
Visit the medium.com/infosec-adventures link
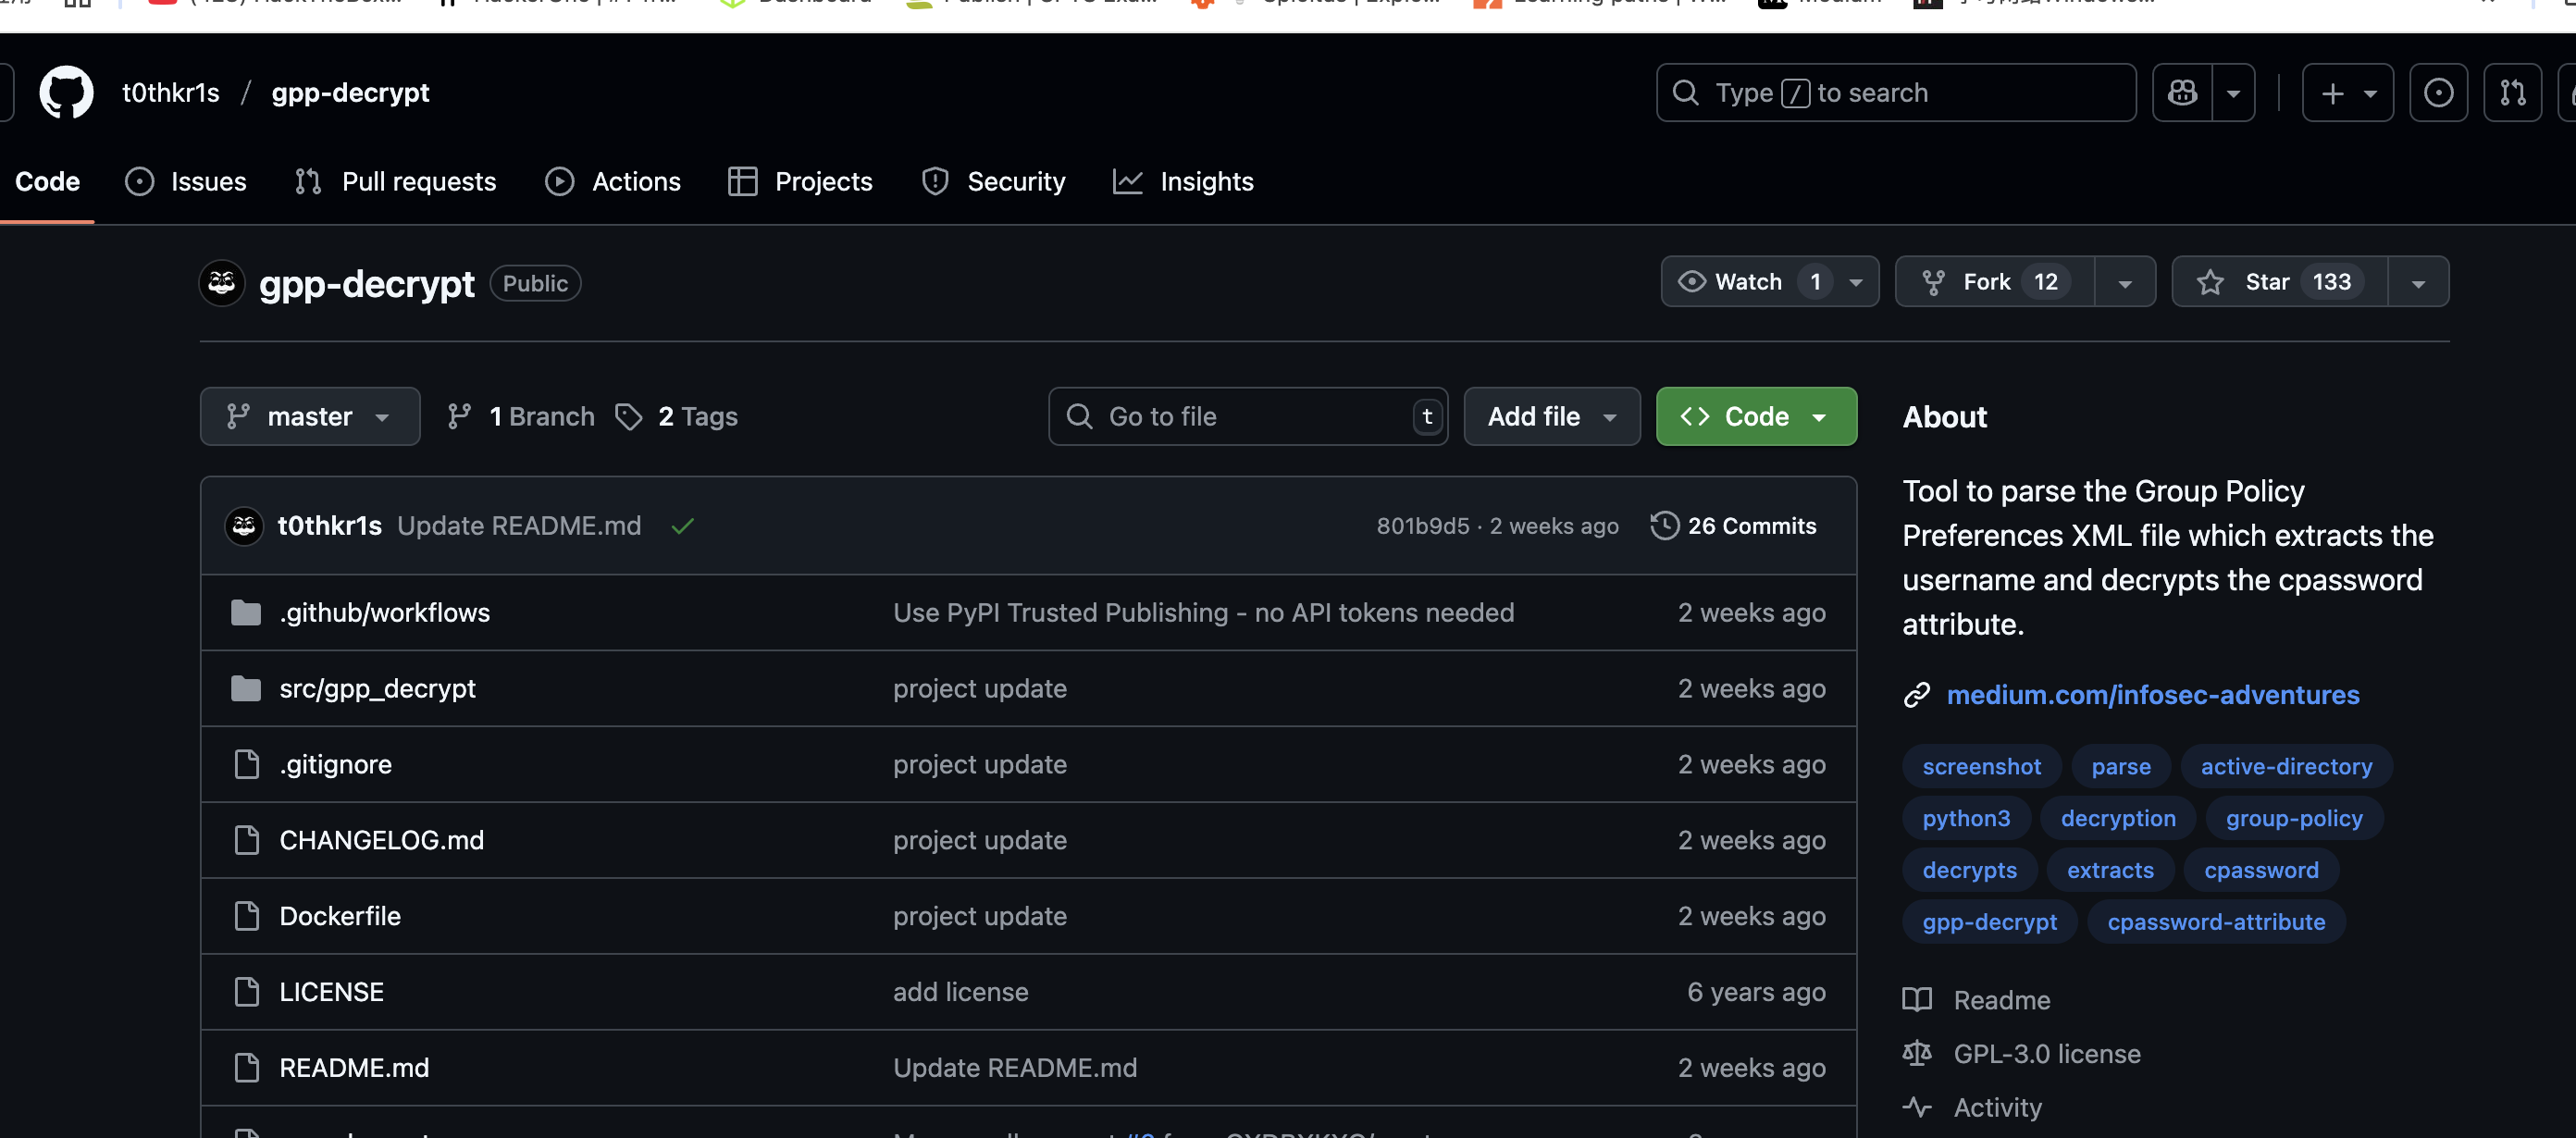tap(2152, 695)
